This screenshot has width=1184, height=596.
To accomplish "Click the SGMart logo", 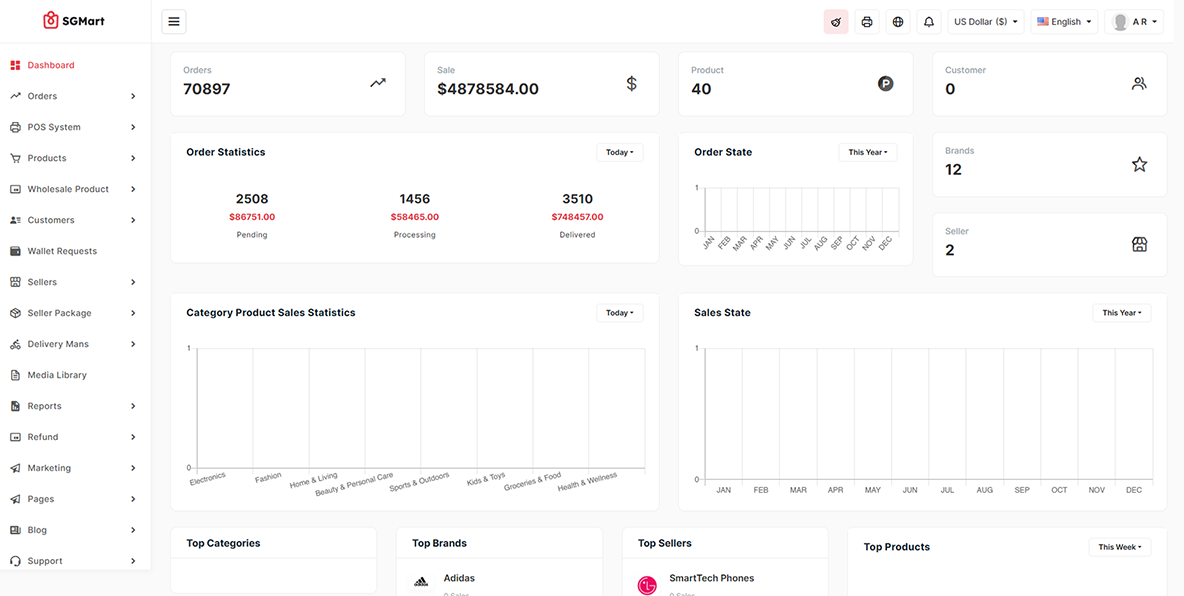I will point(74,21).
